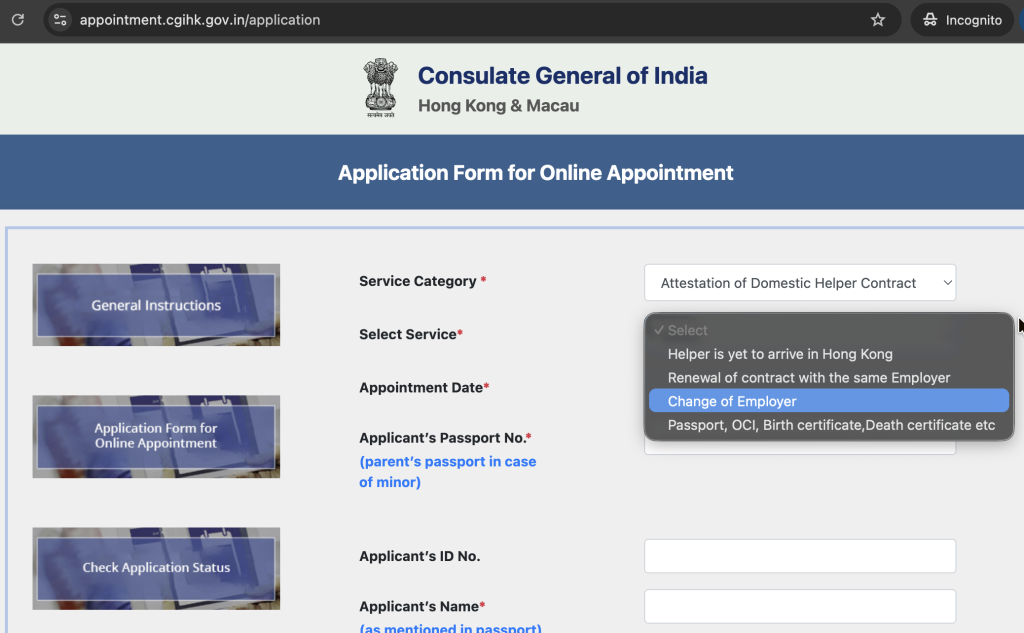Open site information icon in address bar
Viewport: 1024px width, 633px height.
tap(60, 20)
